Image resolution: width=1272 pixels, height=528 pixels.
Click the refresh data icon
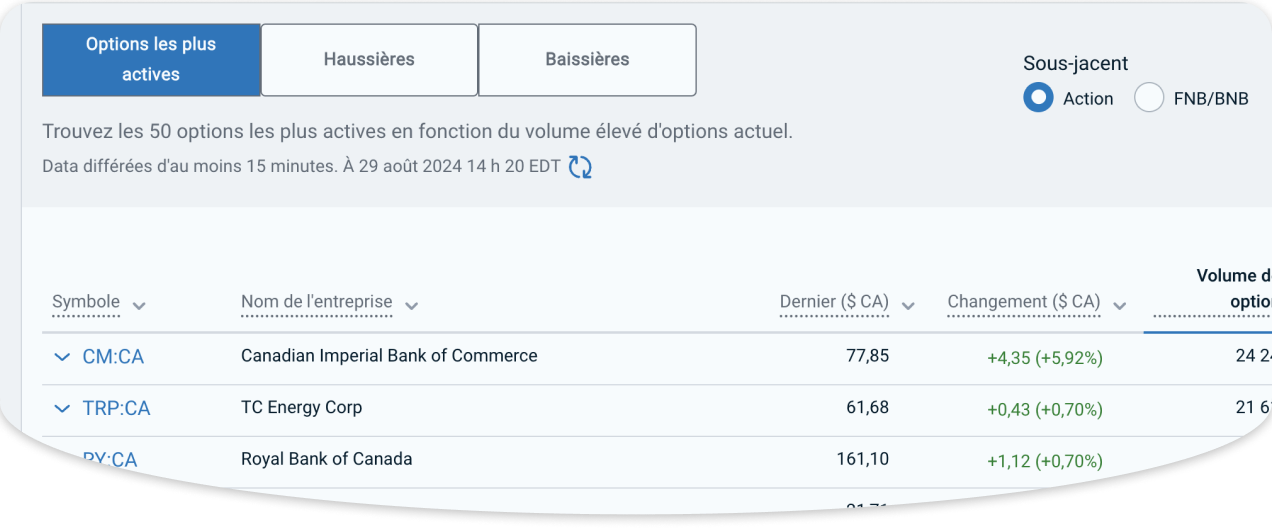580,167
